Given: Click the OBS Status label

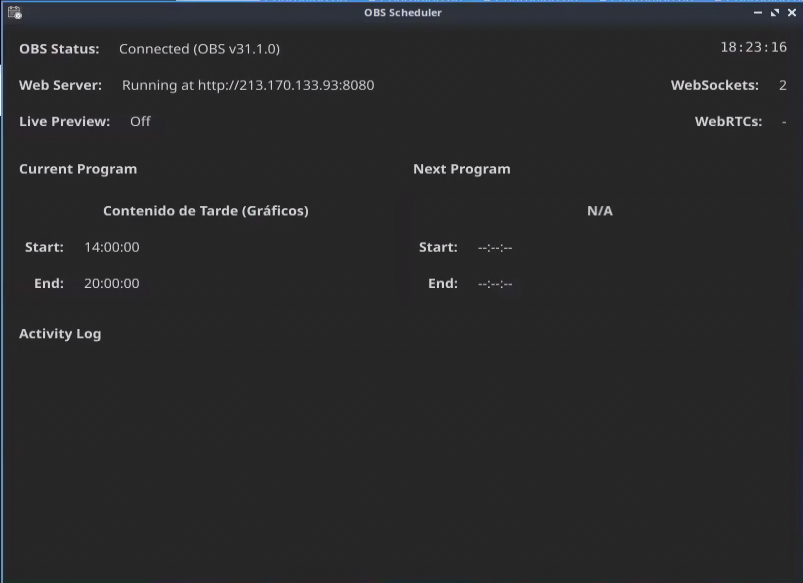Looking at the screenshot, I should point(59,49).
